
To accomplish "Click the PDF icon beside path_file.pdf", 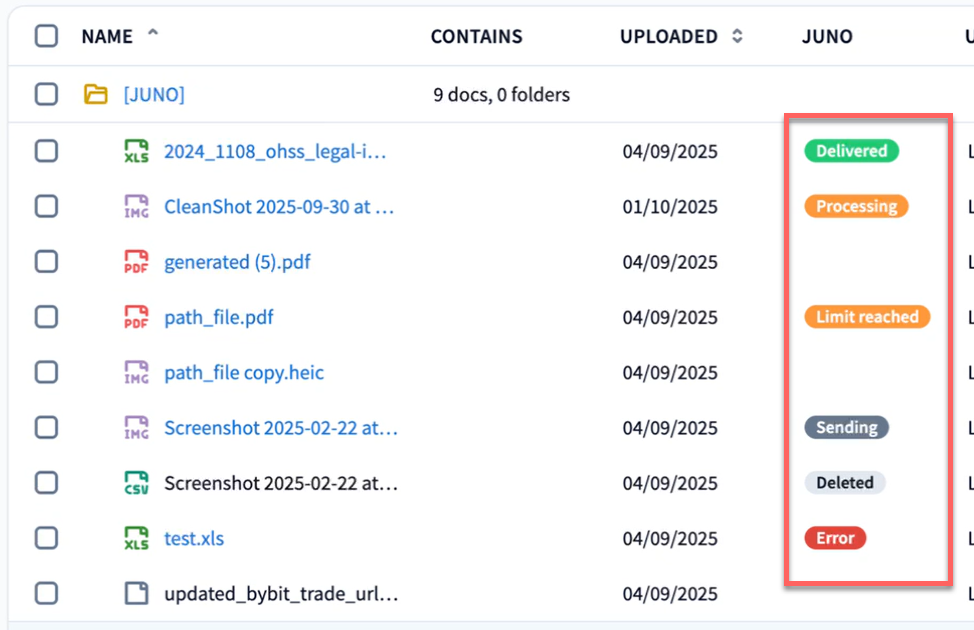I will tap(136, 318).
